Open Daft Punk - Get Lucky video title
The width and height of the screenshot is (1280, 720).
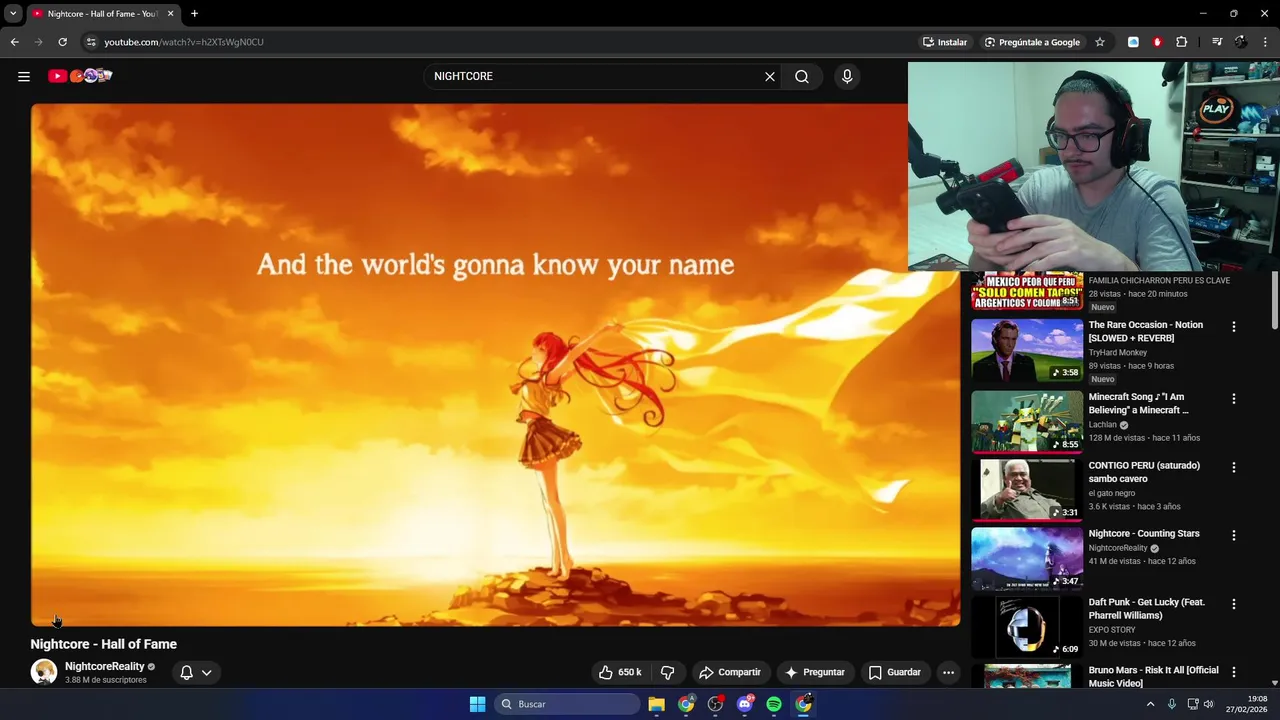[x=1146, y=609]
